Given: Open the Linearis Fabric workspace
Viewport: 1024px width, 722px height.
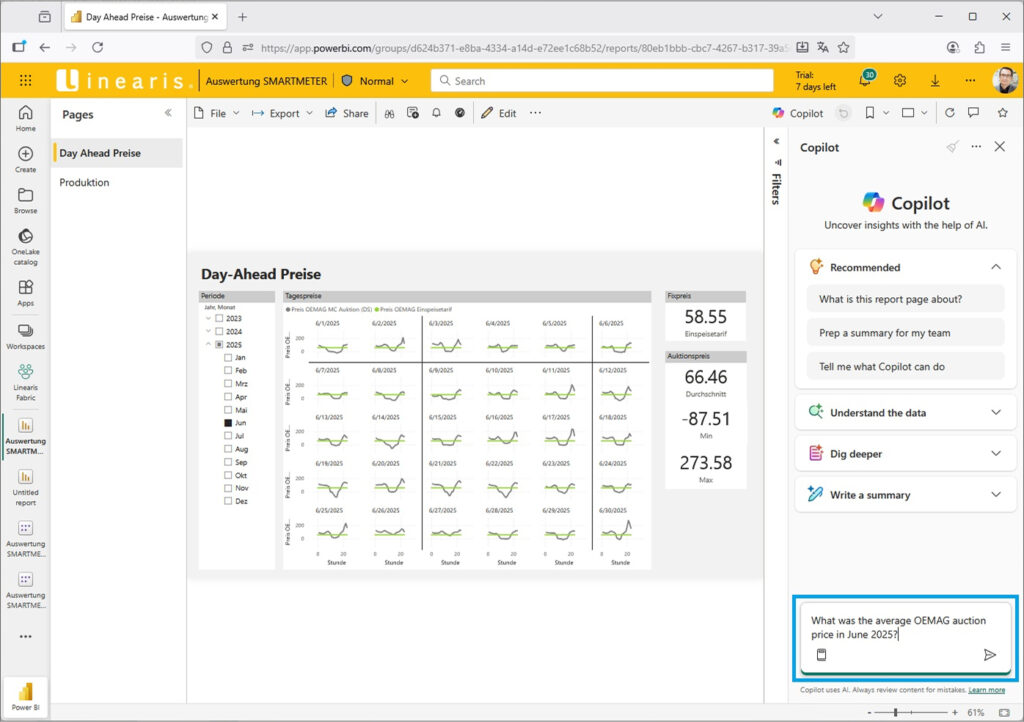Looking at the screenshot, I should tap(25, 382).
